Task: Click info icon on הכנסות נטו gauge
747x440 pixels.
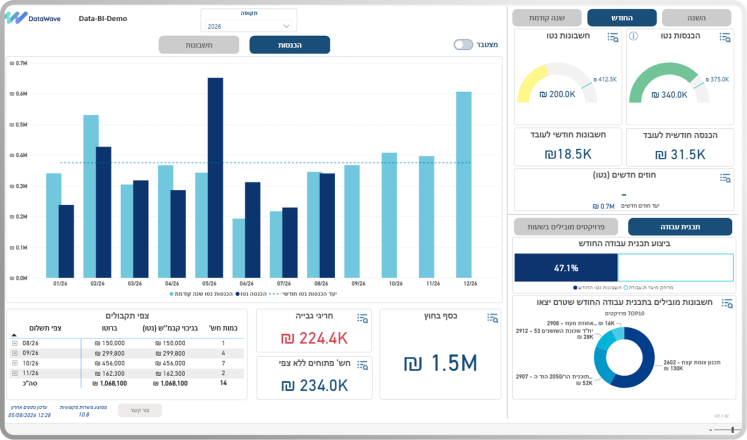Action: click(x=633, y=36)
